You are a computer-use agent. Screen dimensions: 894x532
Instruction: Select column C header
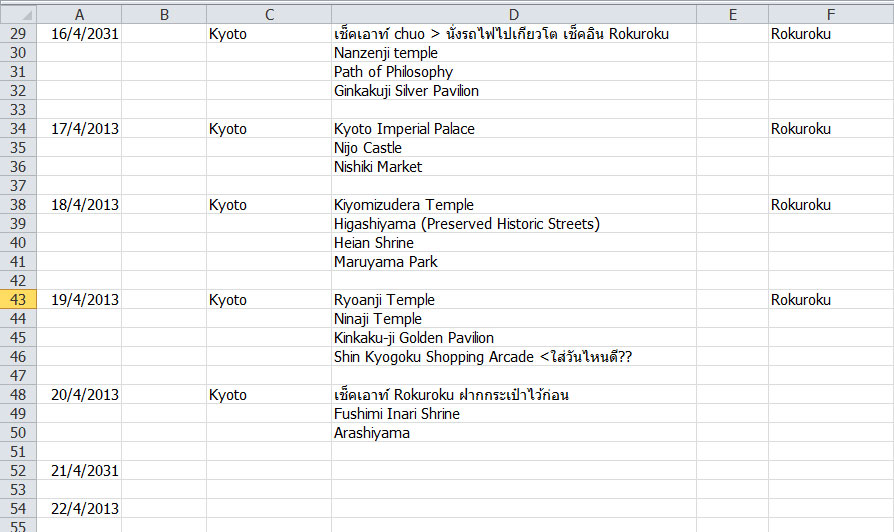pyautogui.click(x=269, y=14)
